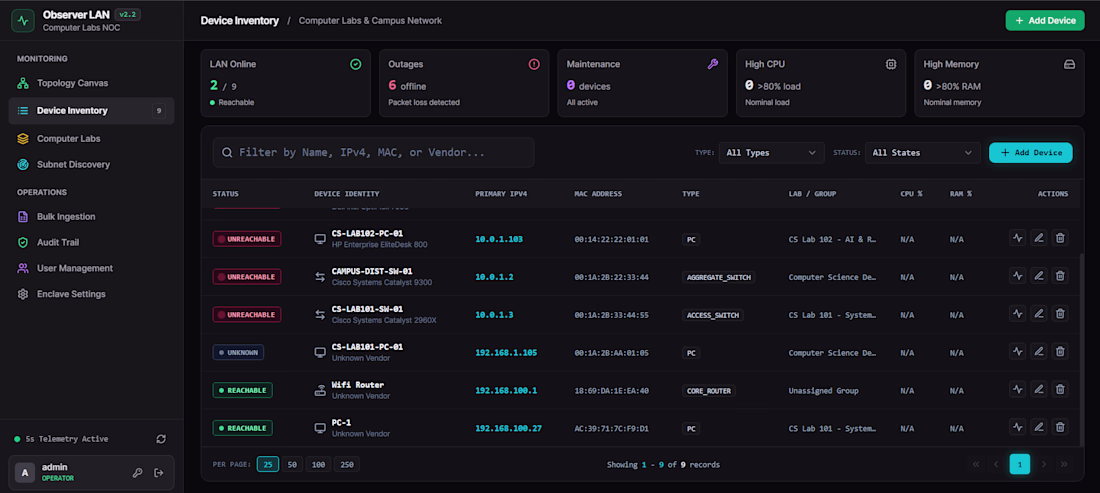Click the UNKNOWN status badge

239,352
